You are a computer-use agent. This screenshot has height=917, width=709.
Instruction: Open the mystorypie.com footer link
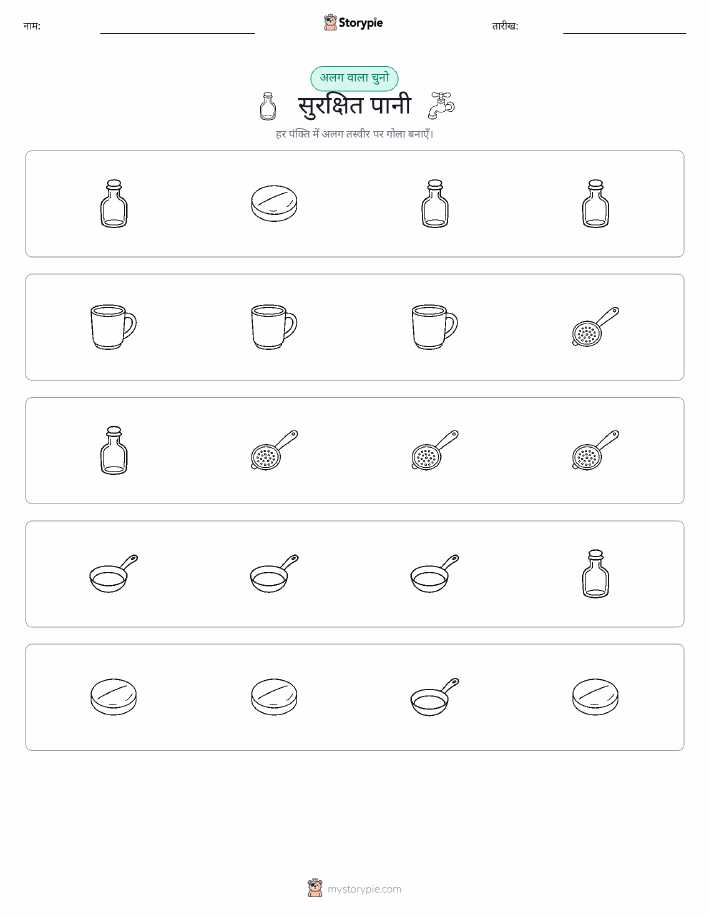354,888
